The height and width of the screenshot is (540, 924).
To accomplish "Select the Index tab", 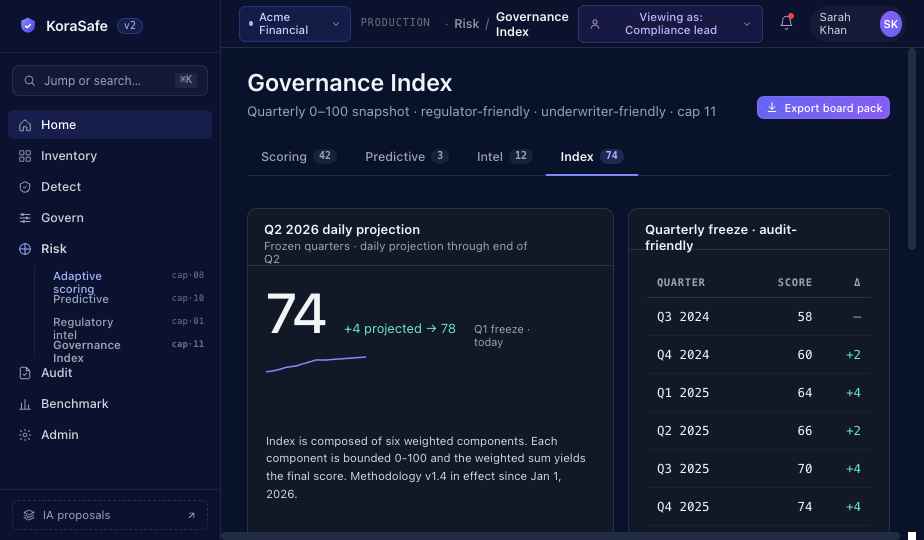I will [592, 157].
